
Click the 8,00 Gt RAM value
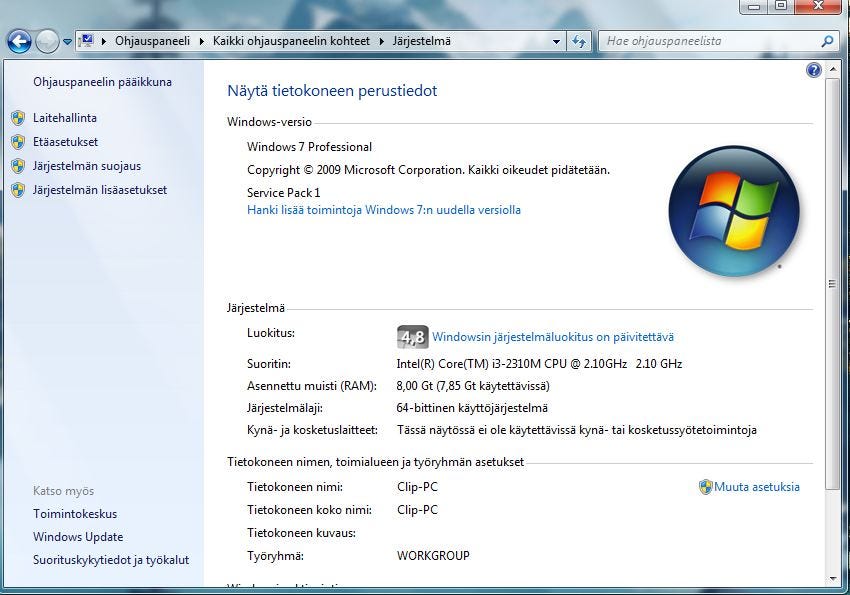[x=473, y=386]
